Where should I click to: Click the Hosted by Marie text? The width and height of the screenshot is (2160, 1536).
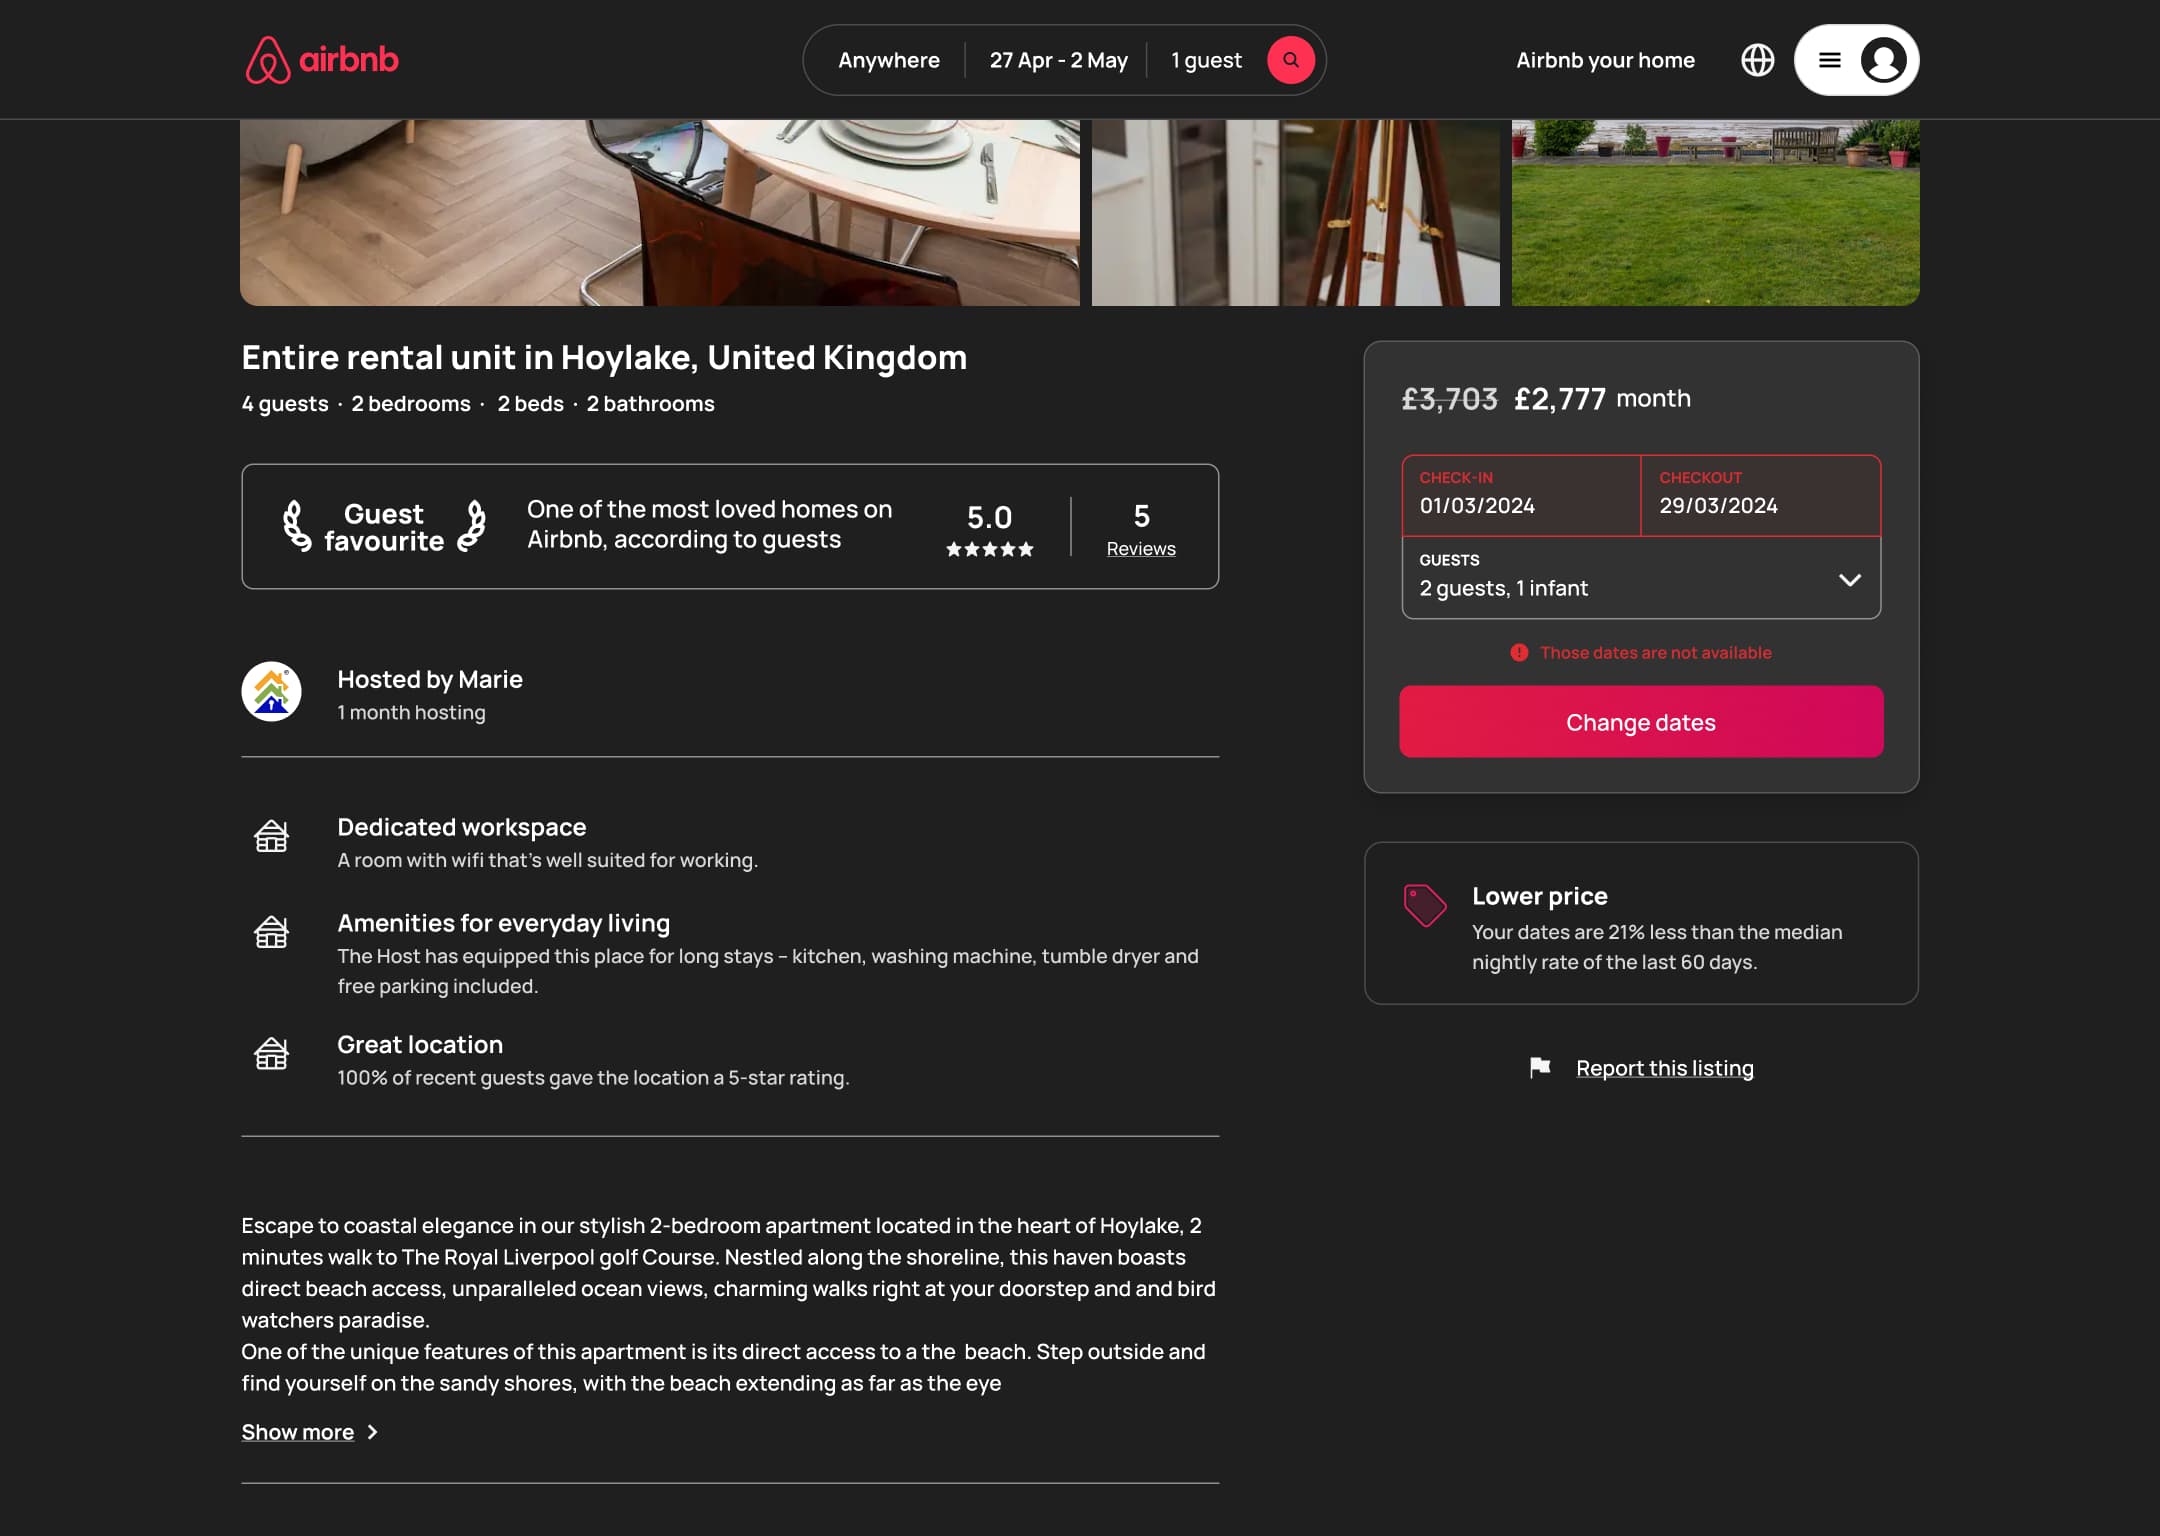click(430, 679)
